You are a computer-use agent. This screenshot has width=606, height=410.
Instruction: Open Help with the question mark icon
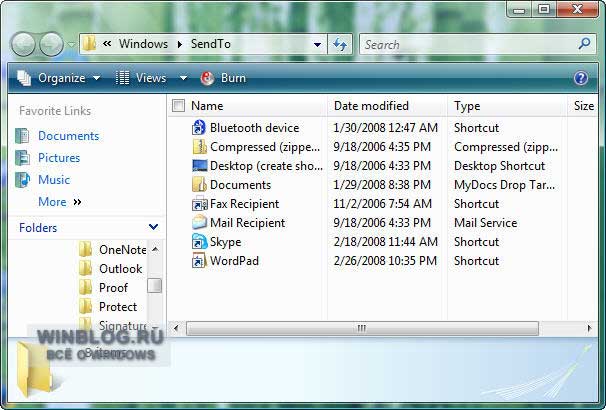pos(581,78)
